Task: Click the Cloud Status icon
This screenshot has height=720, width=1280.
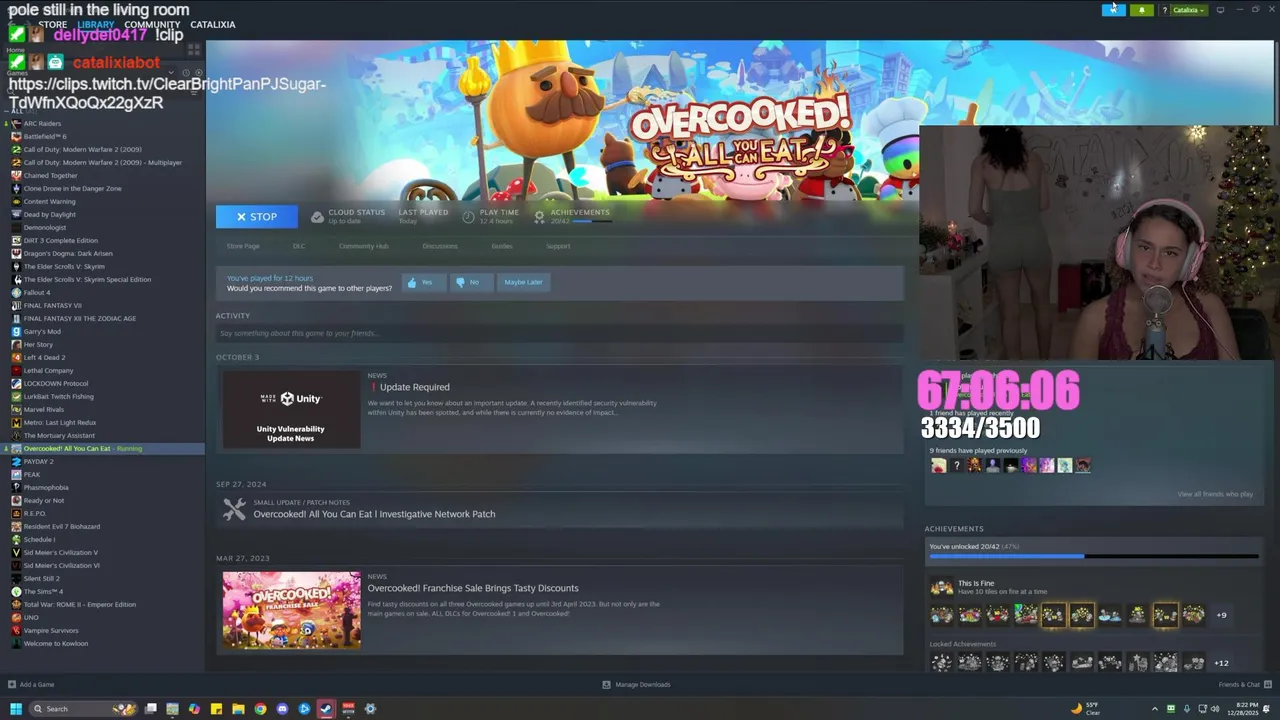Action: 317,216
